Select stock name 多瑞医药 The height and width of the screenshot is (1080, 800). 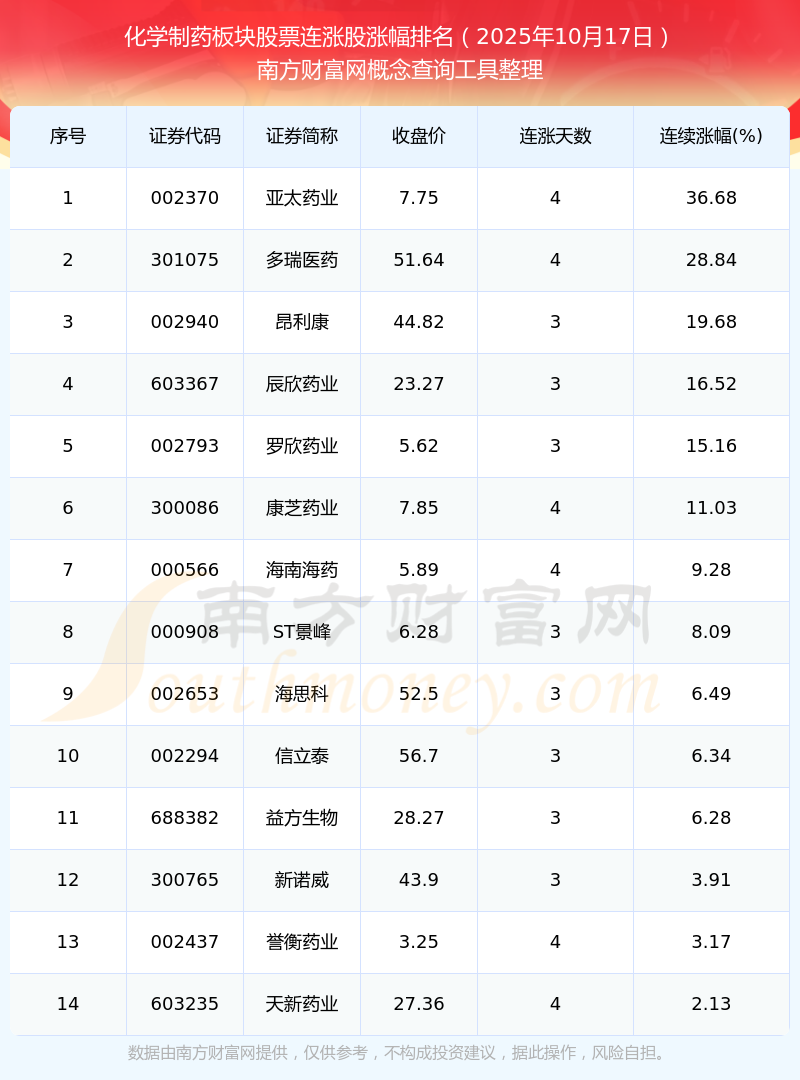tap(302, 260)
